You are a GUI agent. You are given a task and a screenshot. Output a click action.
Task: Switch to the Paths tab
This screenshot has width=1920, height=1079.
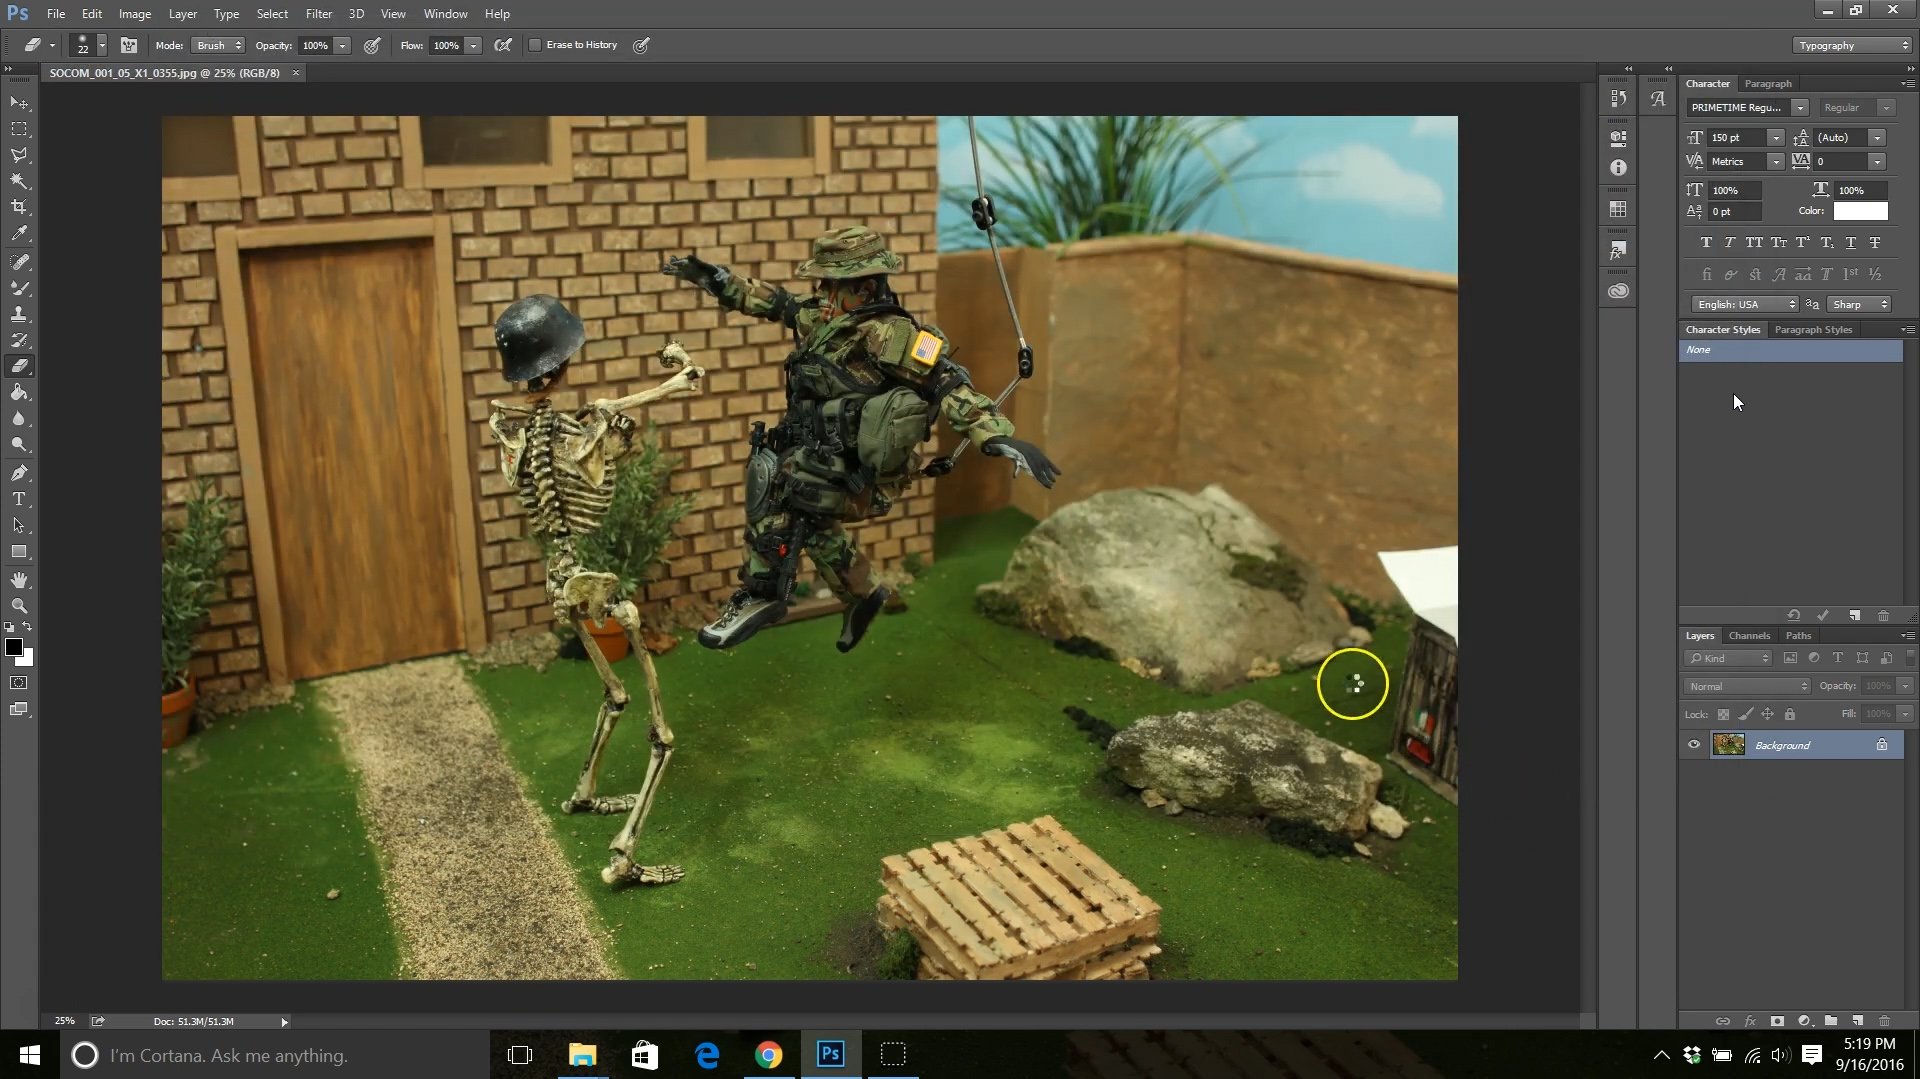tap(1798, 636)
